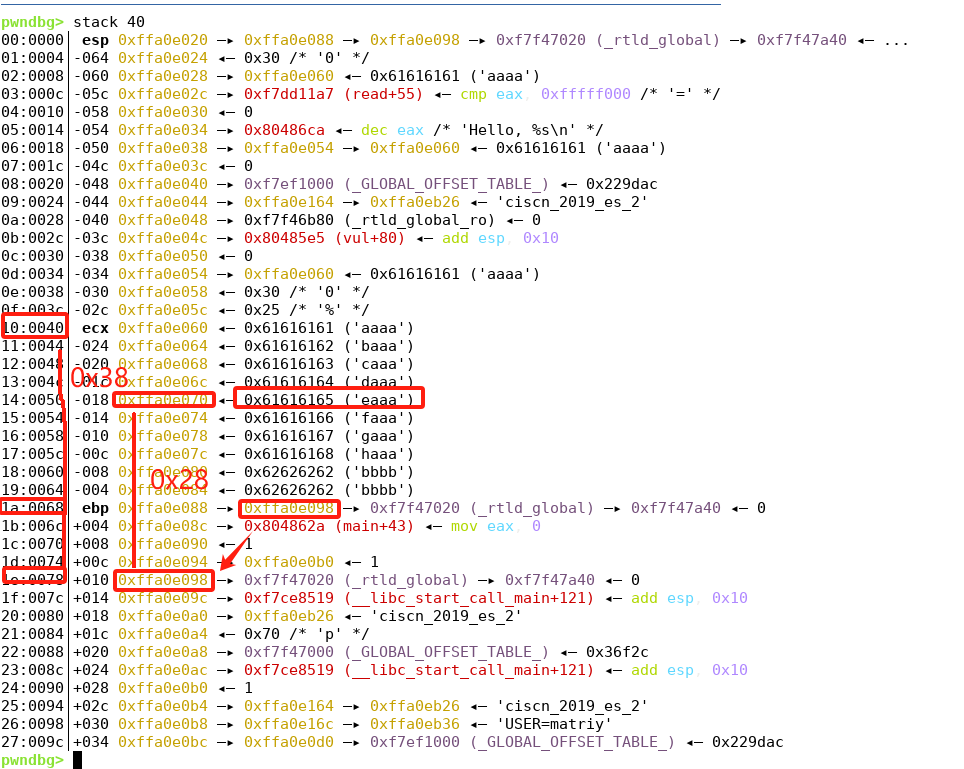This screenshot has width=964, height=769.
Task: Click the red 0x28 annotation label
Action: point(179,480)
